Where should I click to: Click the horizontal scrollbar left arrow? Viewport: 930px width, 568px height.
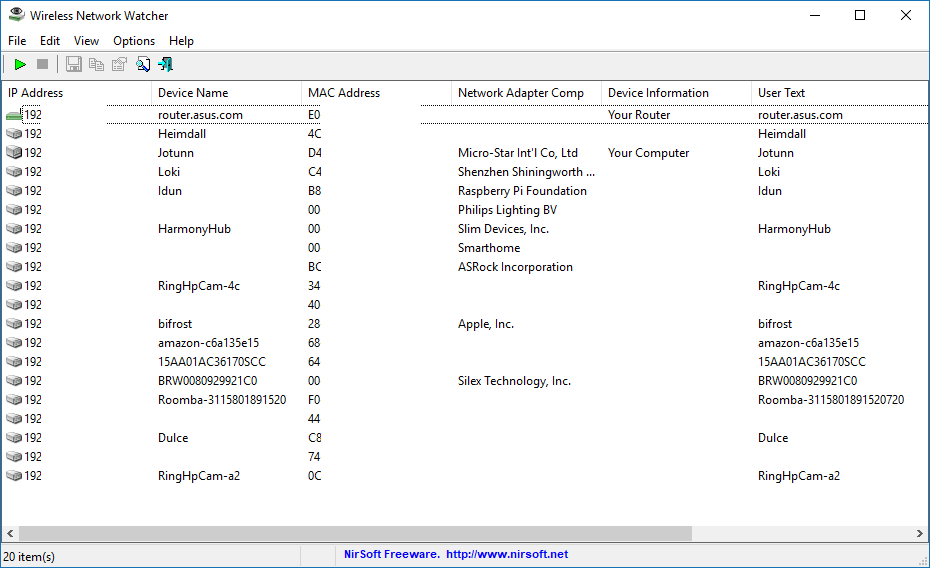point(9,534)
